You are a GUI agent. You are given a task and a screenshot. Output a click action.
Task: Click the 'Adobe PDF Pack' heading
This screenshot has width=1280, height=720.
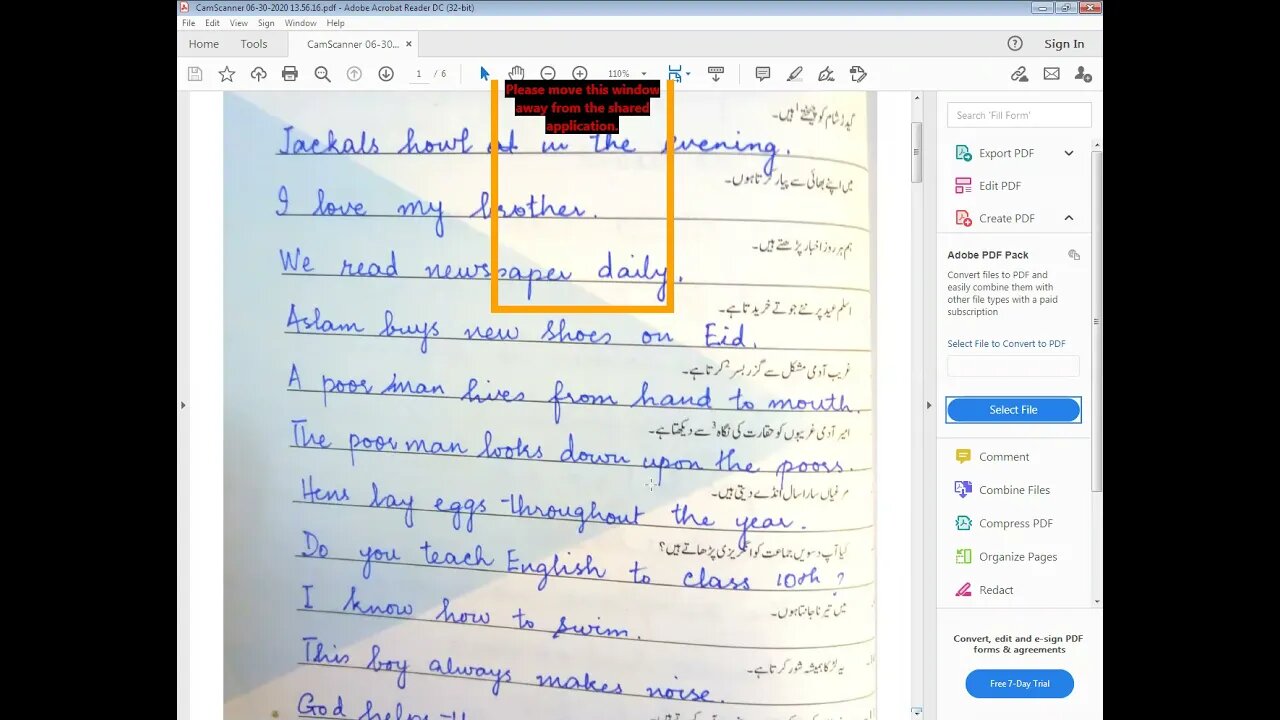(x=987, y=255)
